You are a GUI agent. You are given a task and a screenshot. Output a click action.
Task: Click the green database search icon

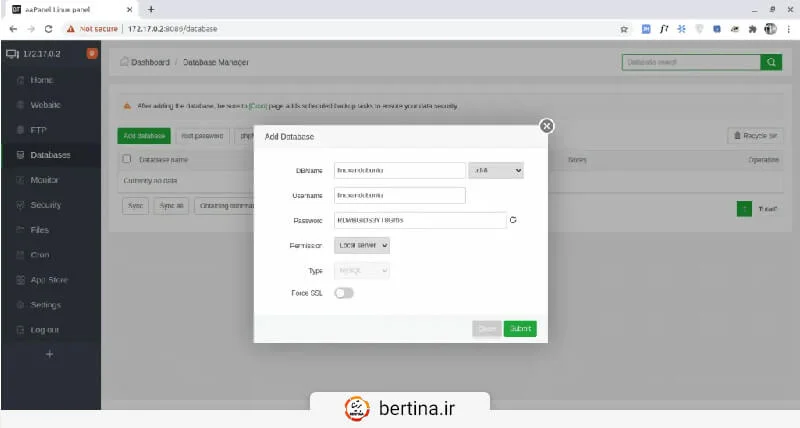pos(771,62)
